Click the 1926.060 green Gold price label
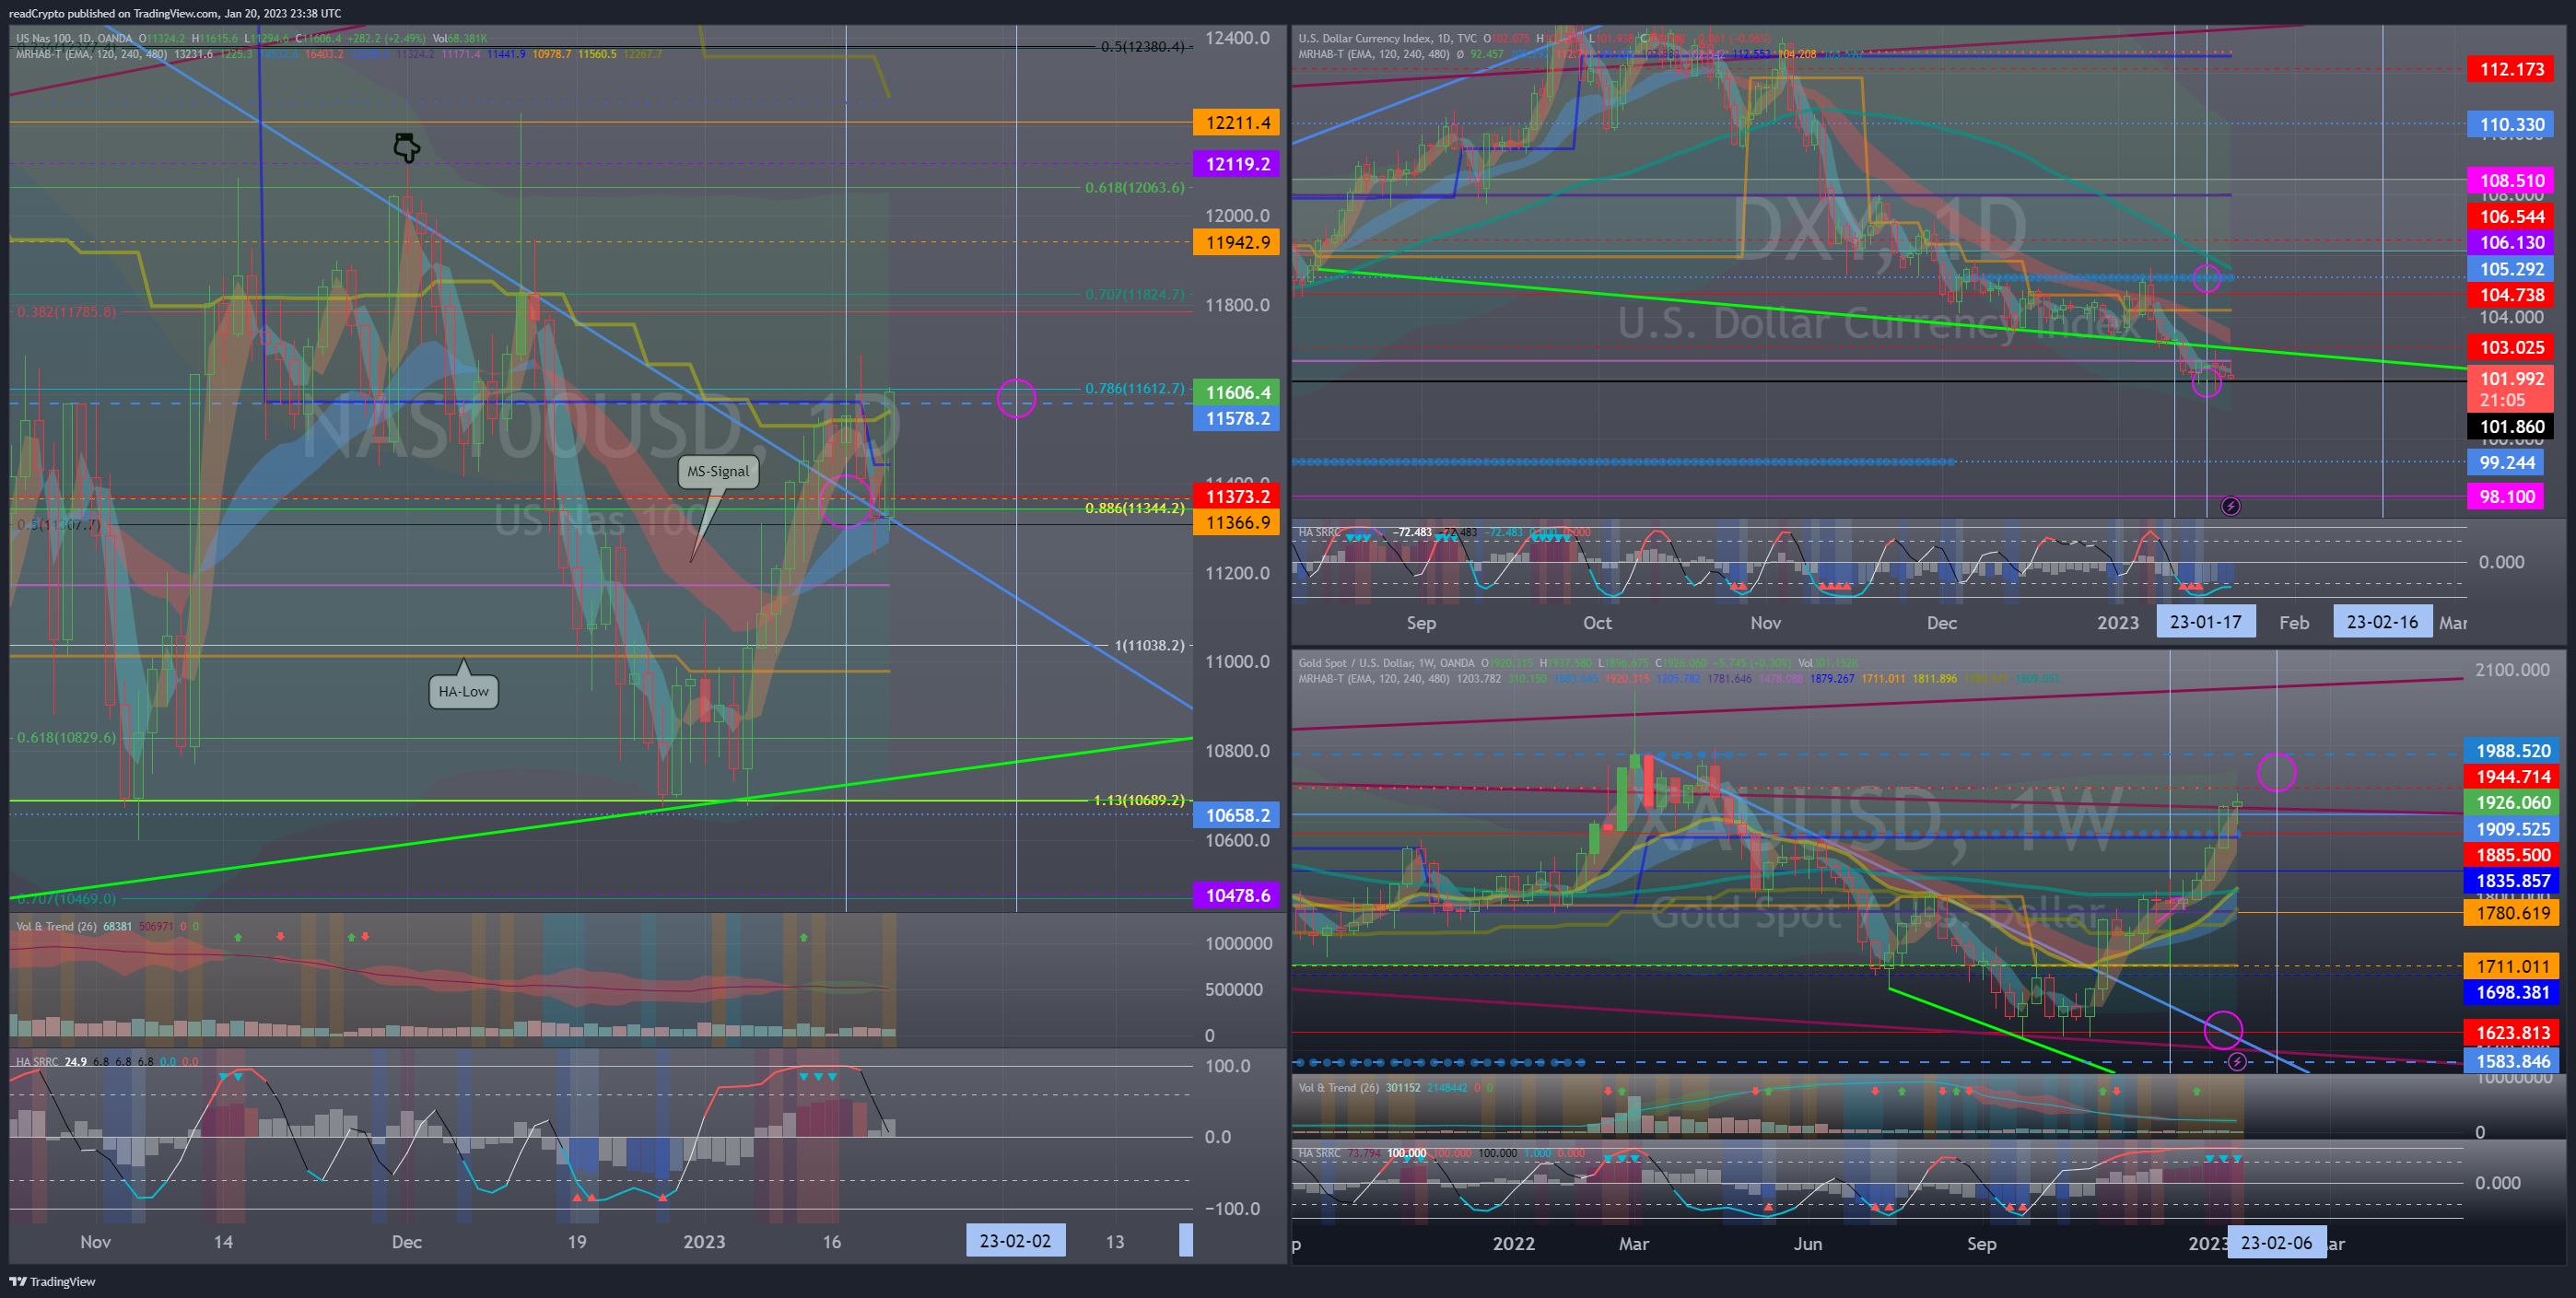 coord(2512,803)
